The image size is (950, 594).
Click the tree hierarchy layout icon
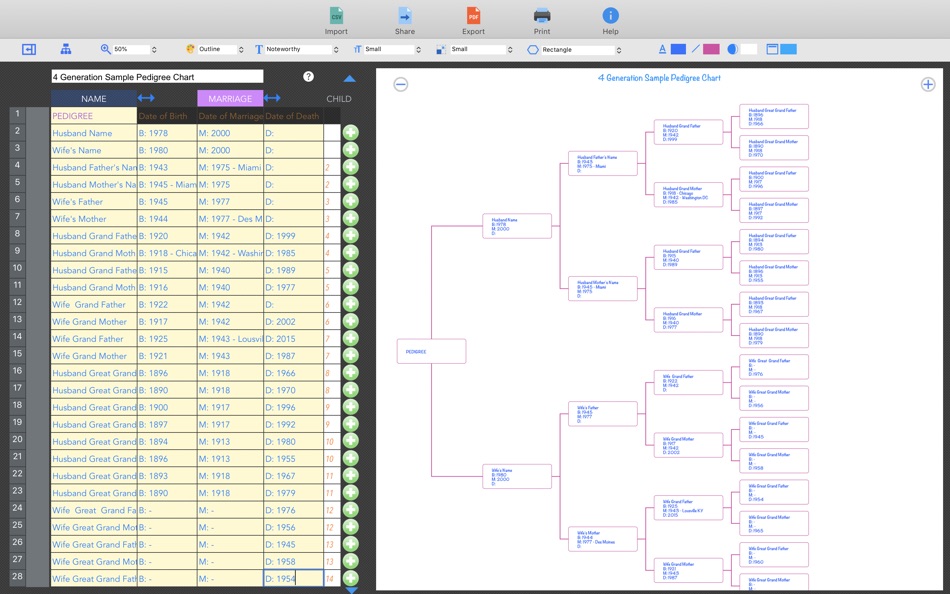coord(65,49)
